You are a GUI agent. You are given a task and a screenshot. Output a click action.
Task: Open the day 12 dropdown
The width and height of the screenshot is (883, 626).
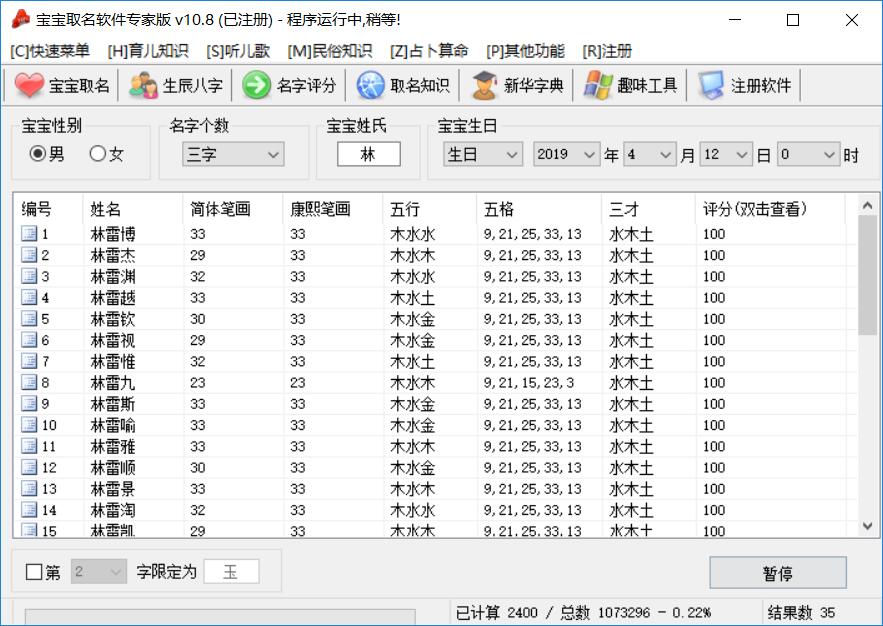pos(725,154)
